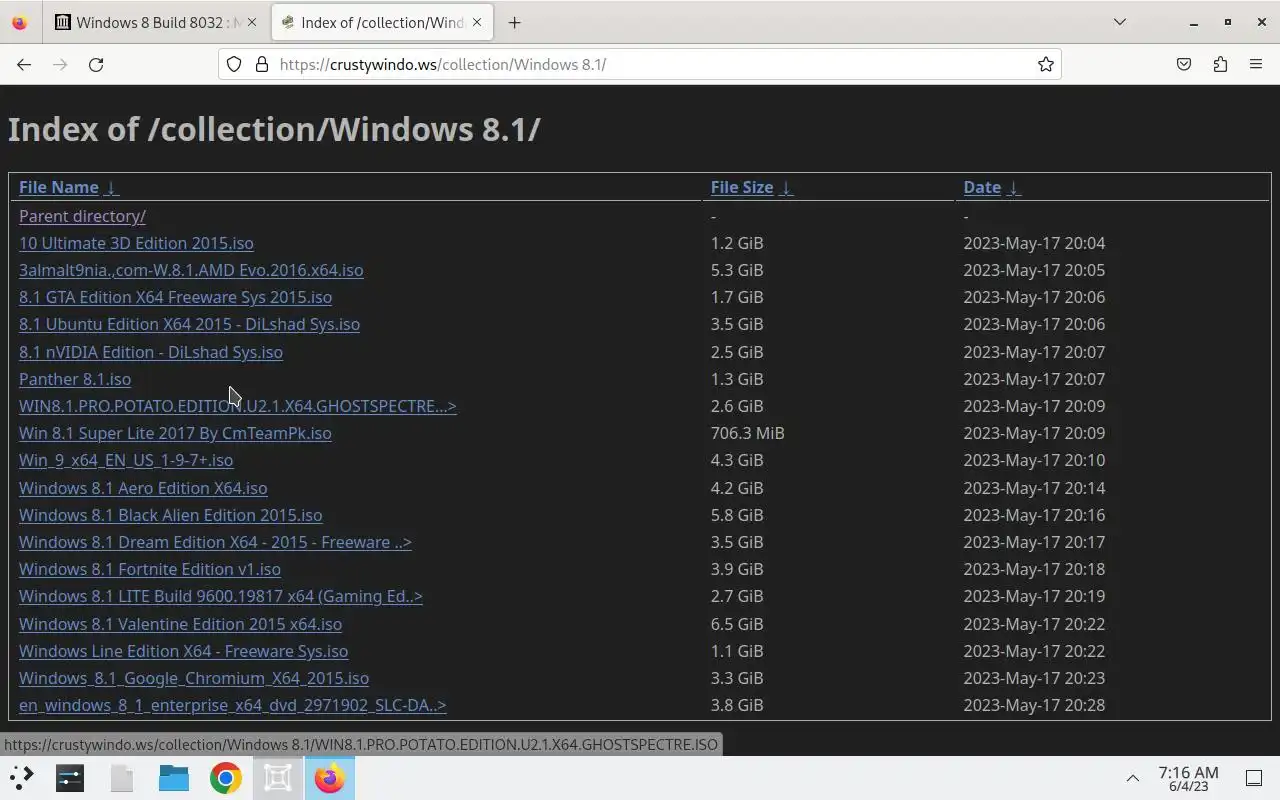View site security padlock info
The width and height of the screenshot is (1280, 800).
(x=262, y=64)
